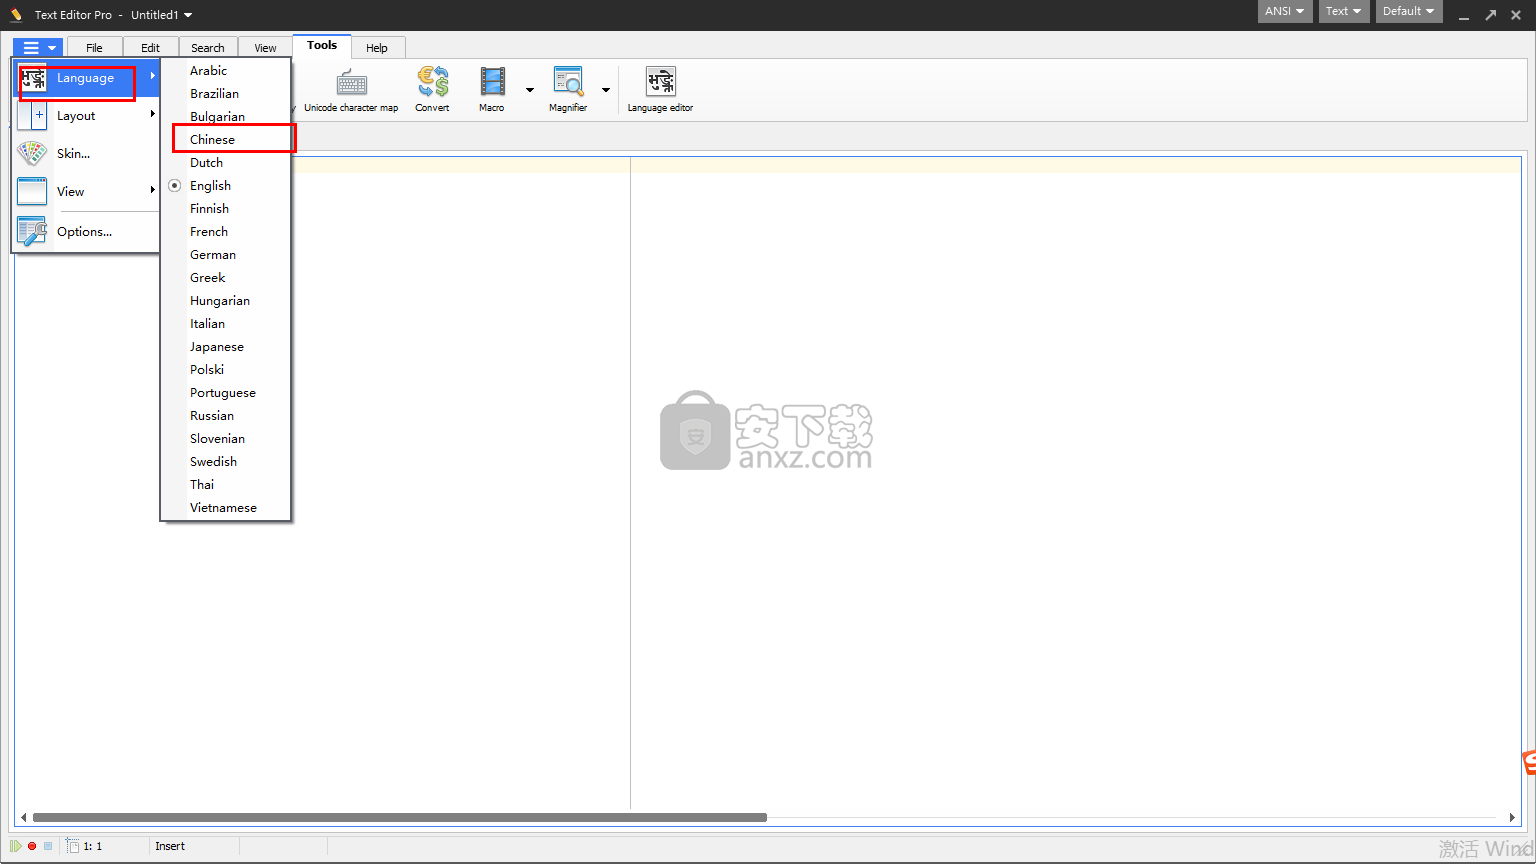Click the scrollbar left arrow
Viewport: 1536px width, 864px height.
click(x=24, y=817)
